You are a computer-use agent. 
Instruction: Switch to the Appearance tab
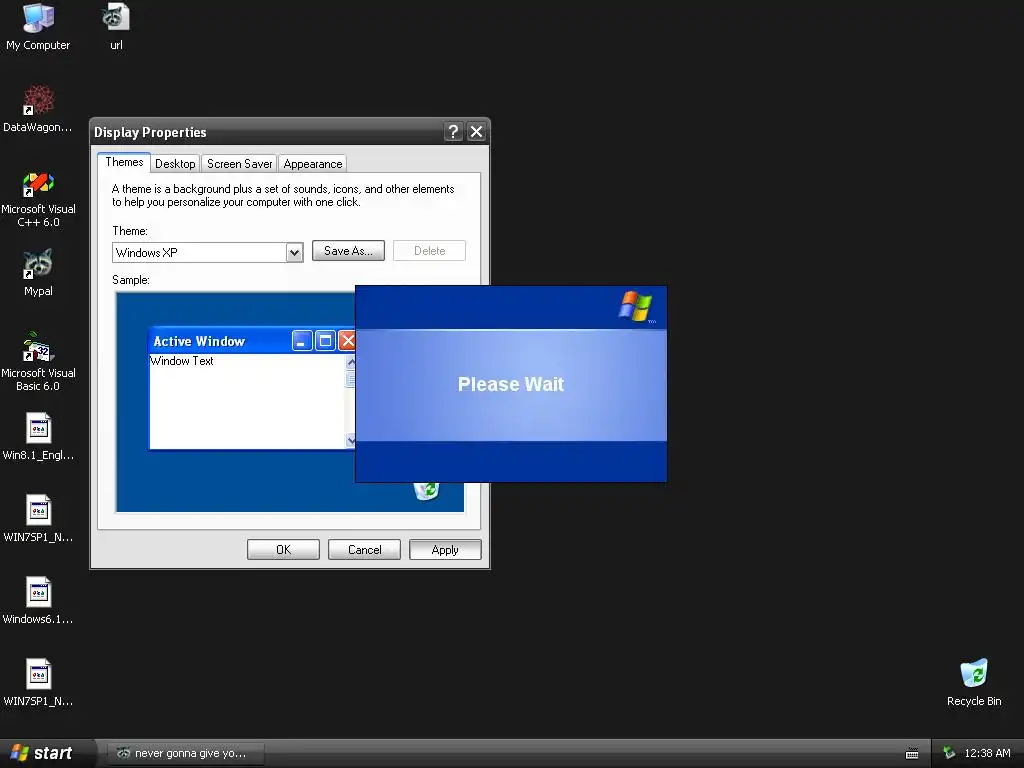[x=313, y=164]
